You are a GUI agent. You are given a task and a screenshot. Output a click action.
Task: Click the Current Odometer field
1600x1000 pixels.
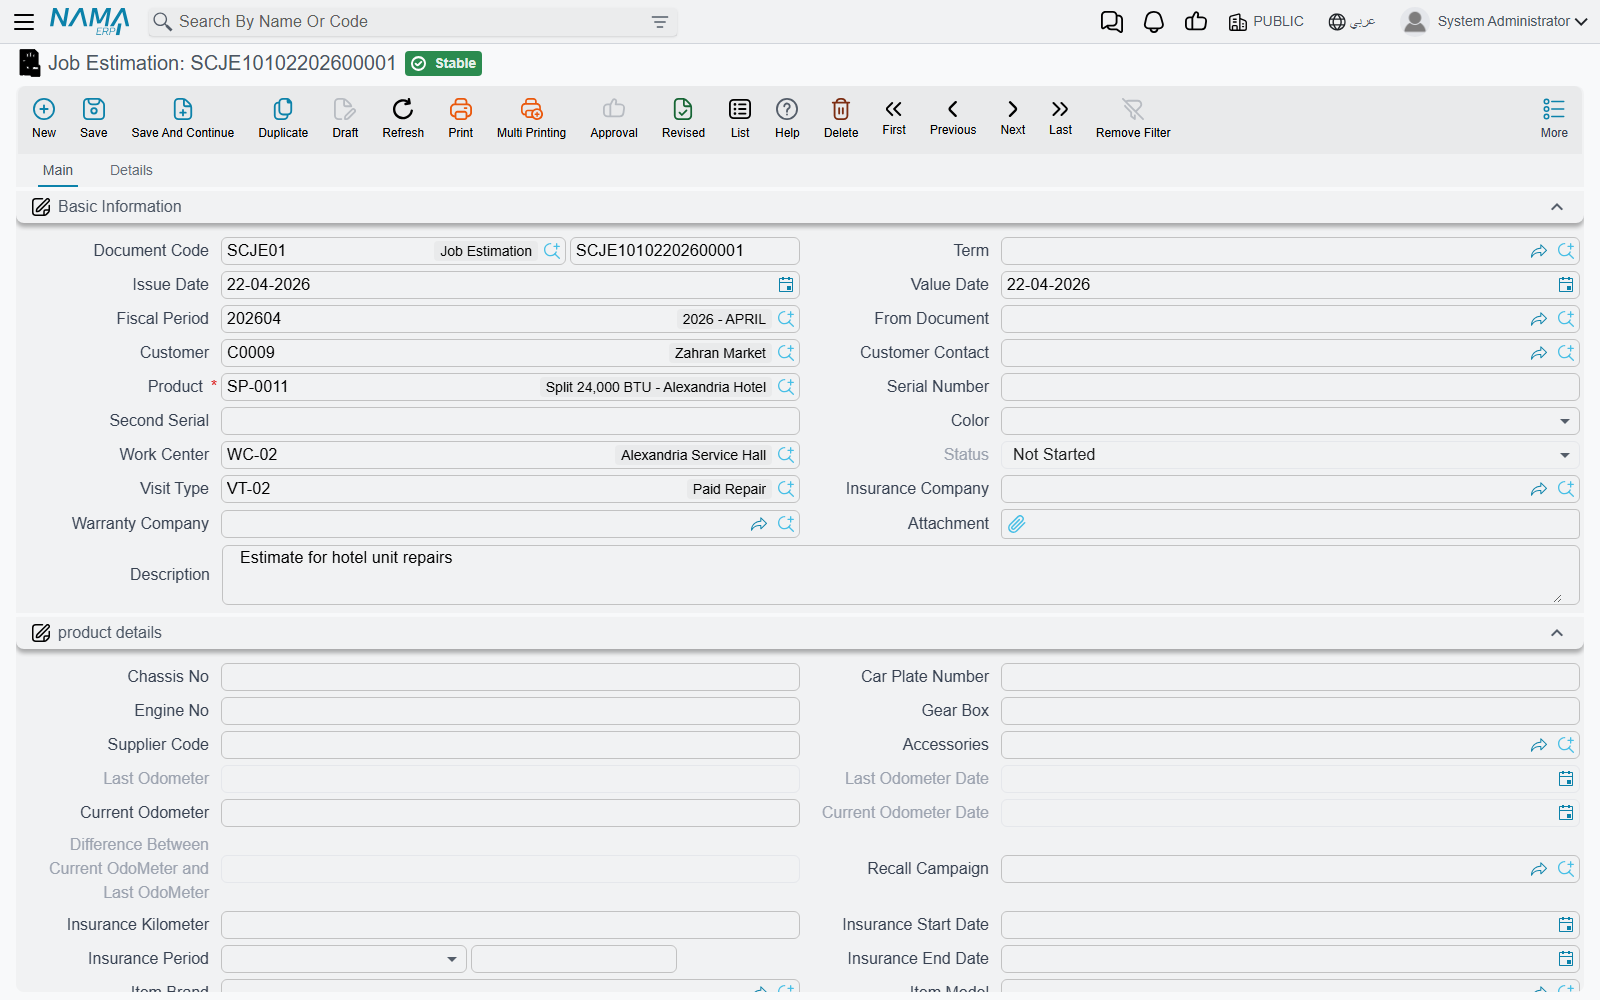point(510,813)
